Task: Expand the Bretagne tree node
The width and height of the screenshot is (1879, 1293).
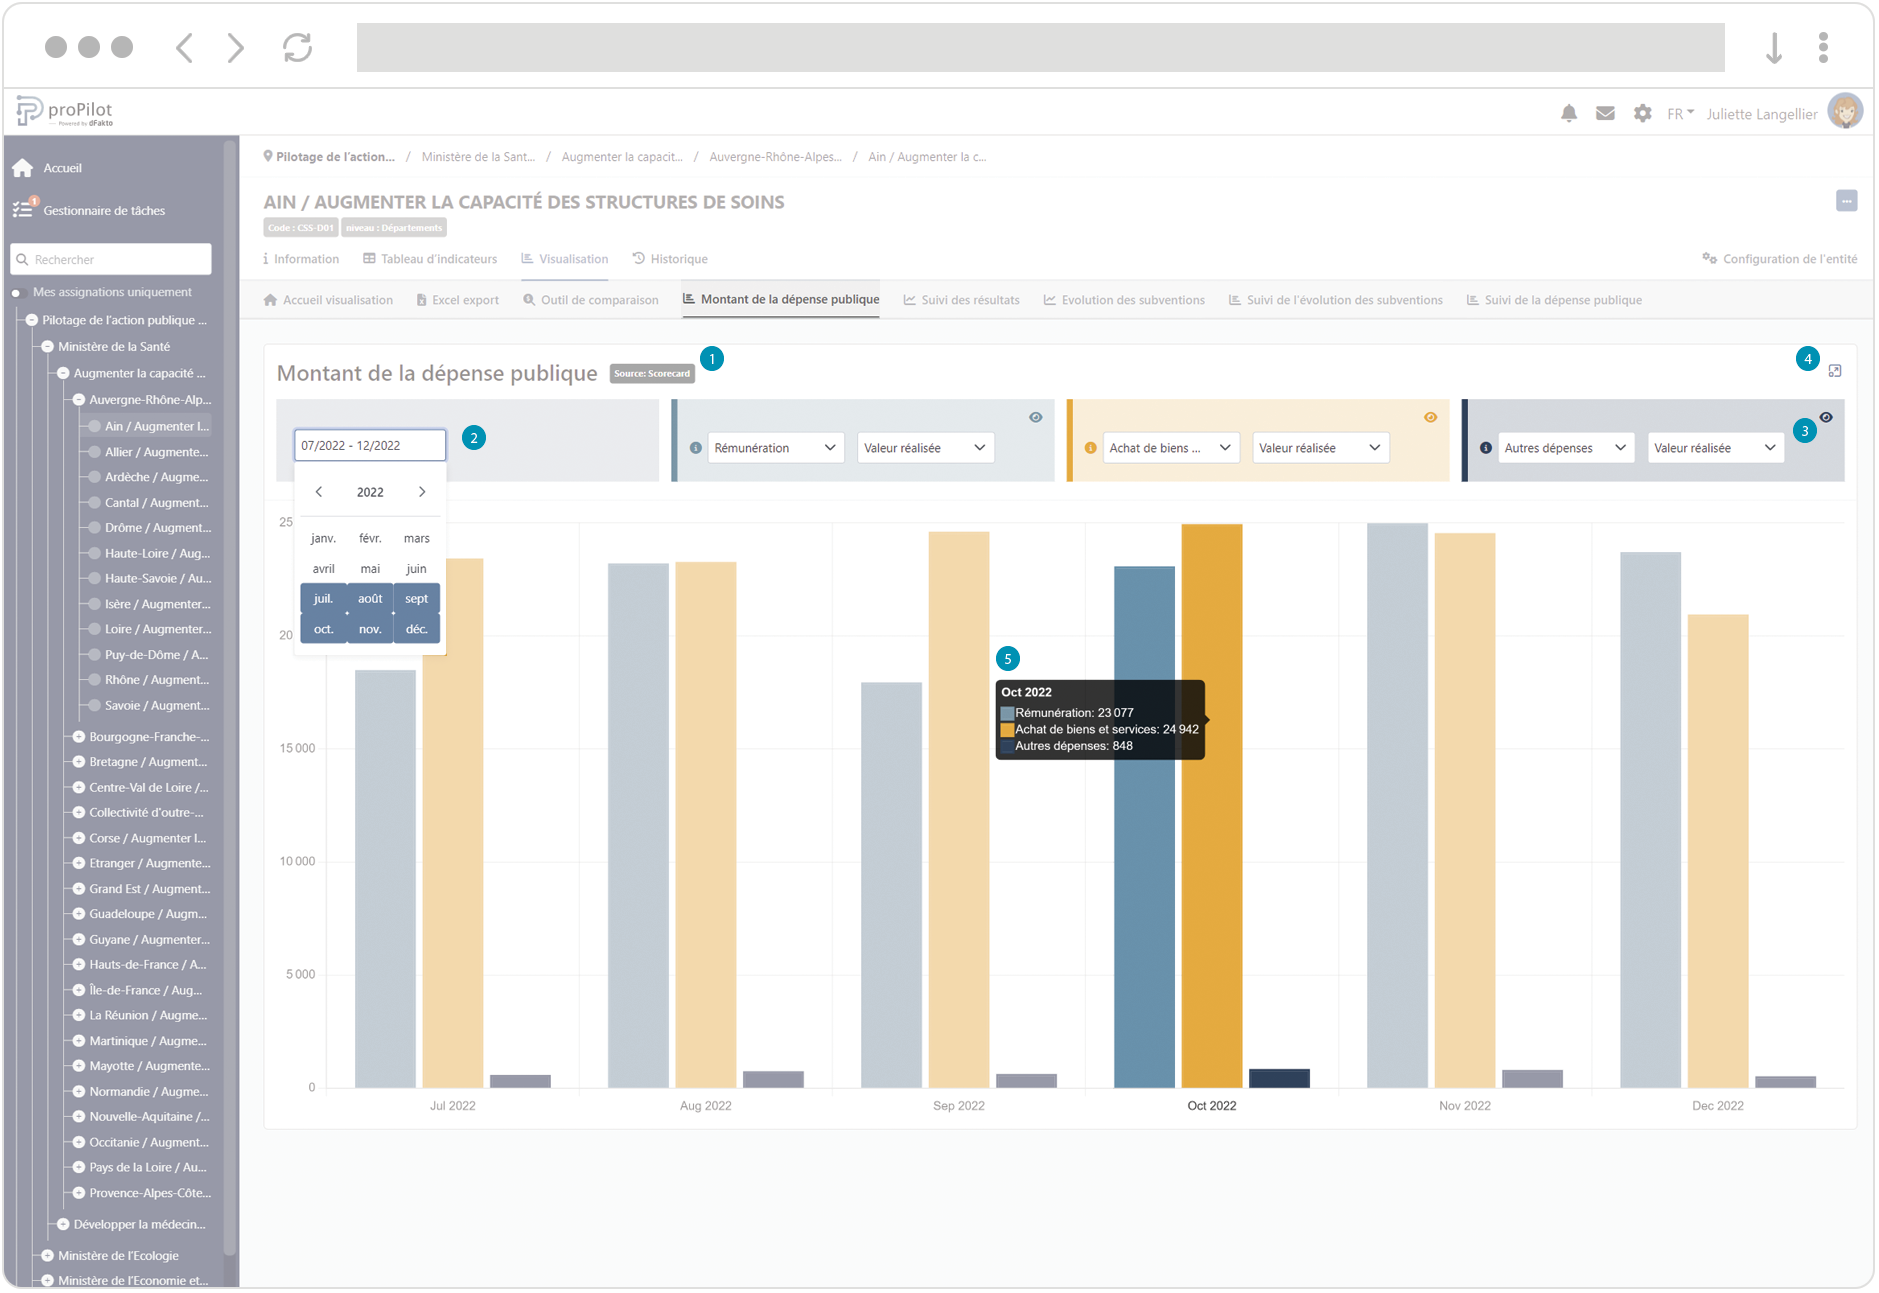Action: point(79,762)
